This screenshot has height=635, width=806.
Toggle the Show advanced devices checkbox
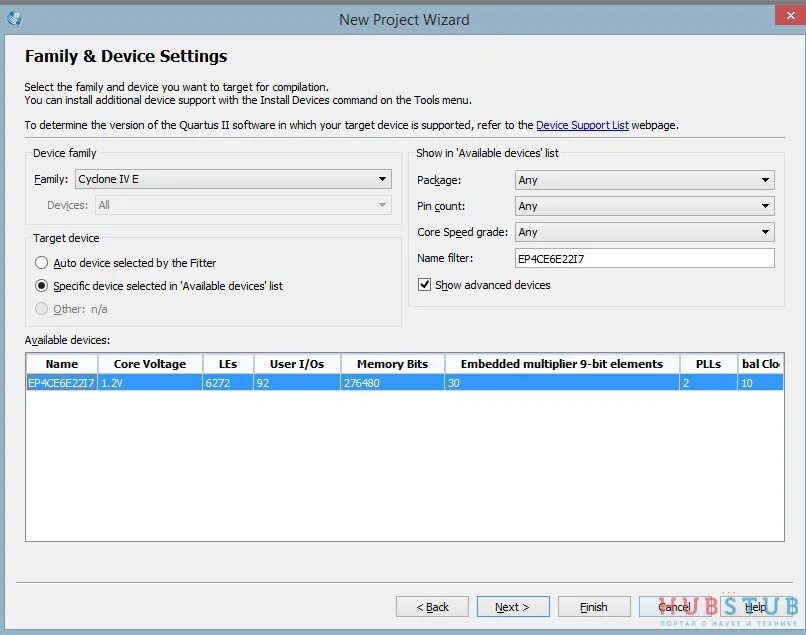pos(424,285)
